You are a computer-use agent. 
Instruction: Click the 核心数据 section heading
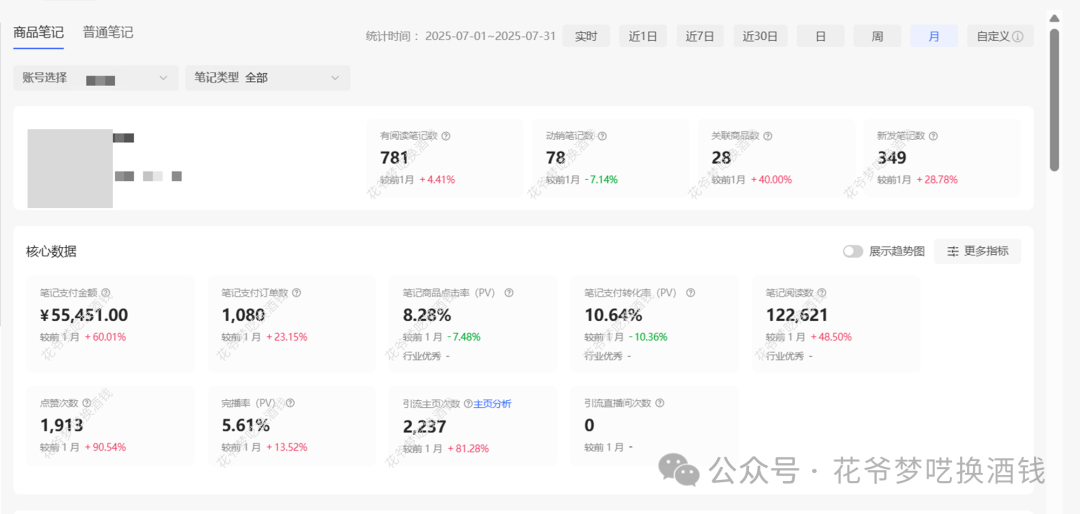tap(51, 251)
